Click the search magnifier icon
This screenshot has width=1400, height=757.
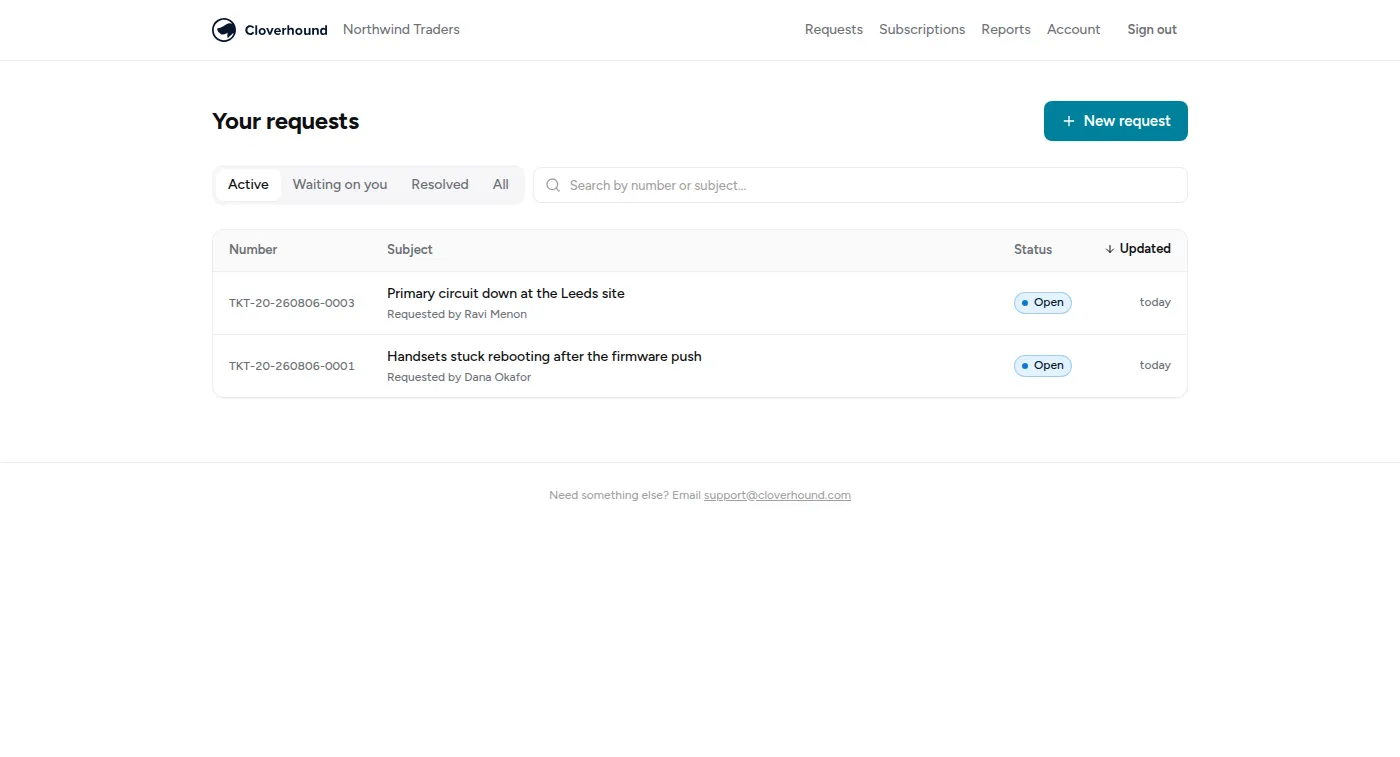tap(553, 185)
